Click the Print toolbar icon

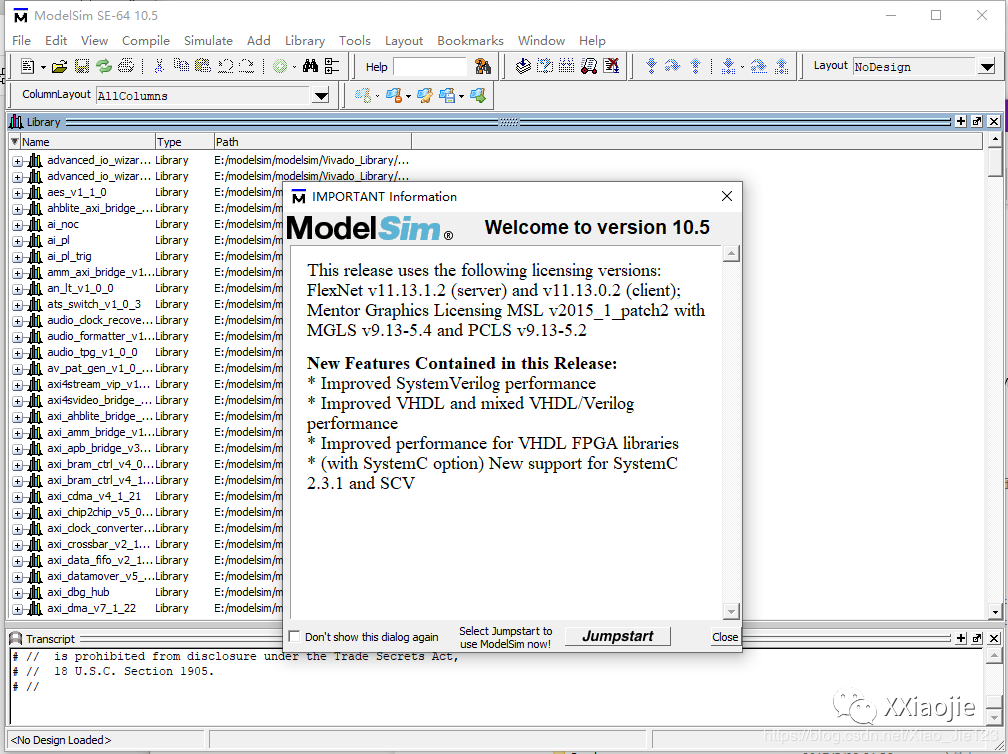click(126, 66)
